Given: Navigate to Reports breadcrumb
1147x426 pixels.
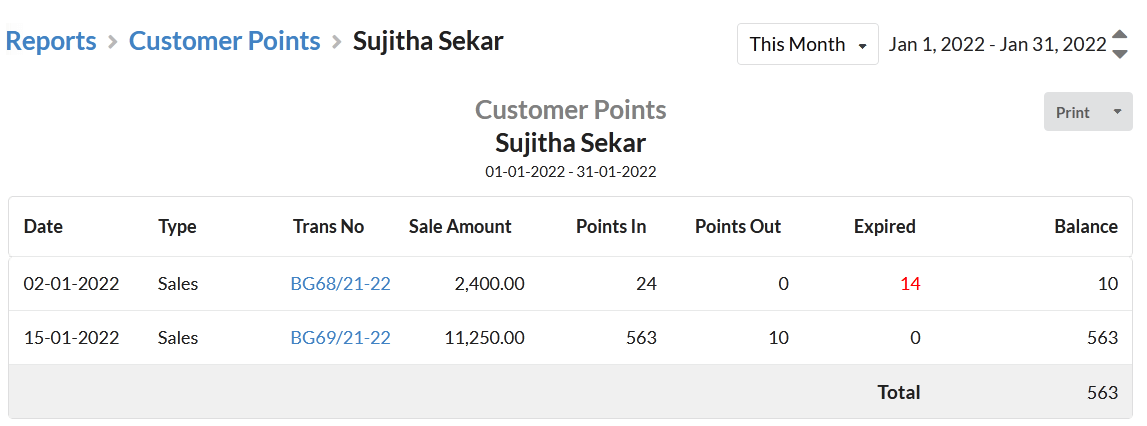Looking at the screenshot, I should pyautogui.click(x=51, y=41).
